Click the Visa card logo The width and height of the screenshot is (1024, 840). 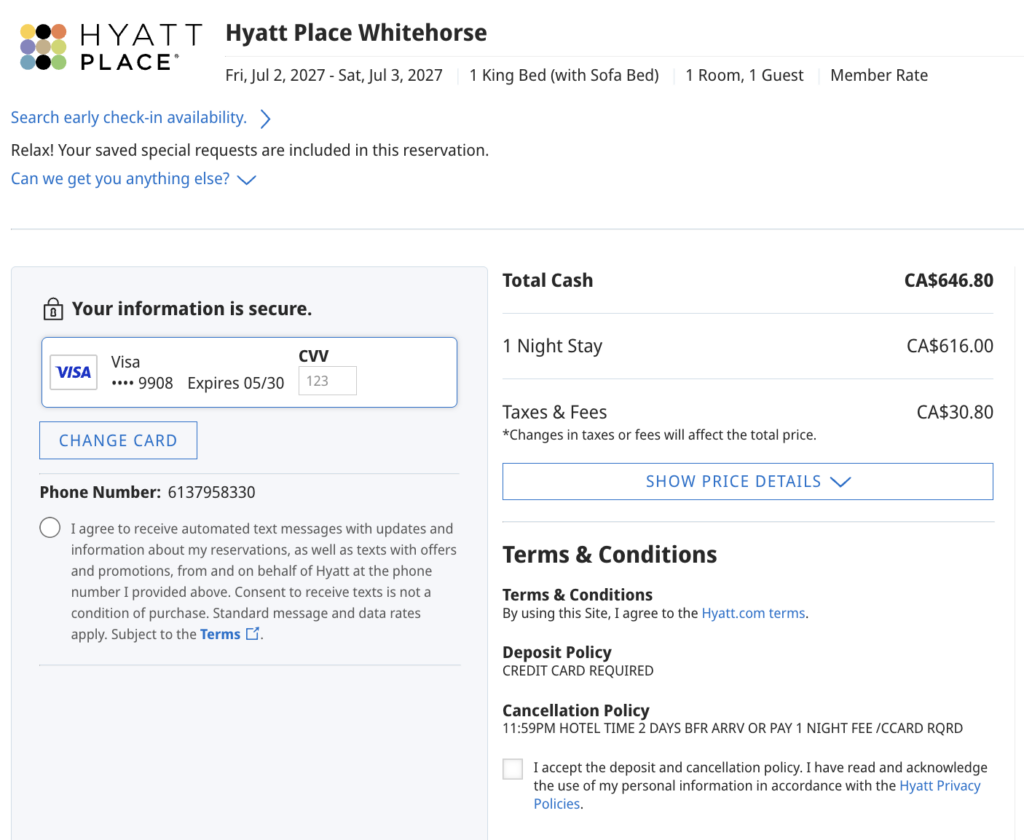(x=74, y=372)
